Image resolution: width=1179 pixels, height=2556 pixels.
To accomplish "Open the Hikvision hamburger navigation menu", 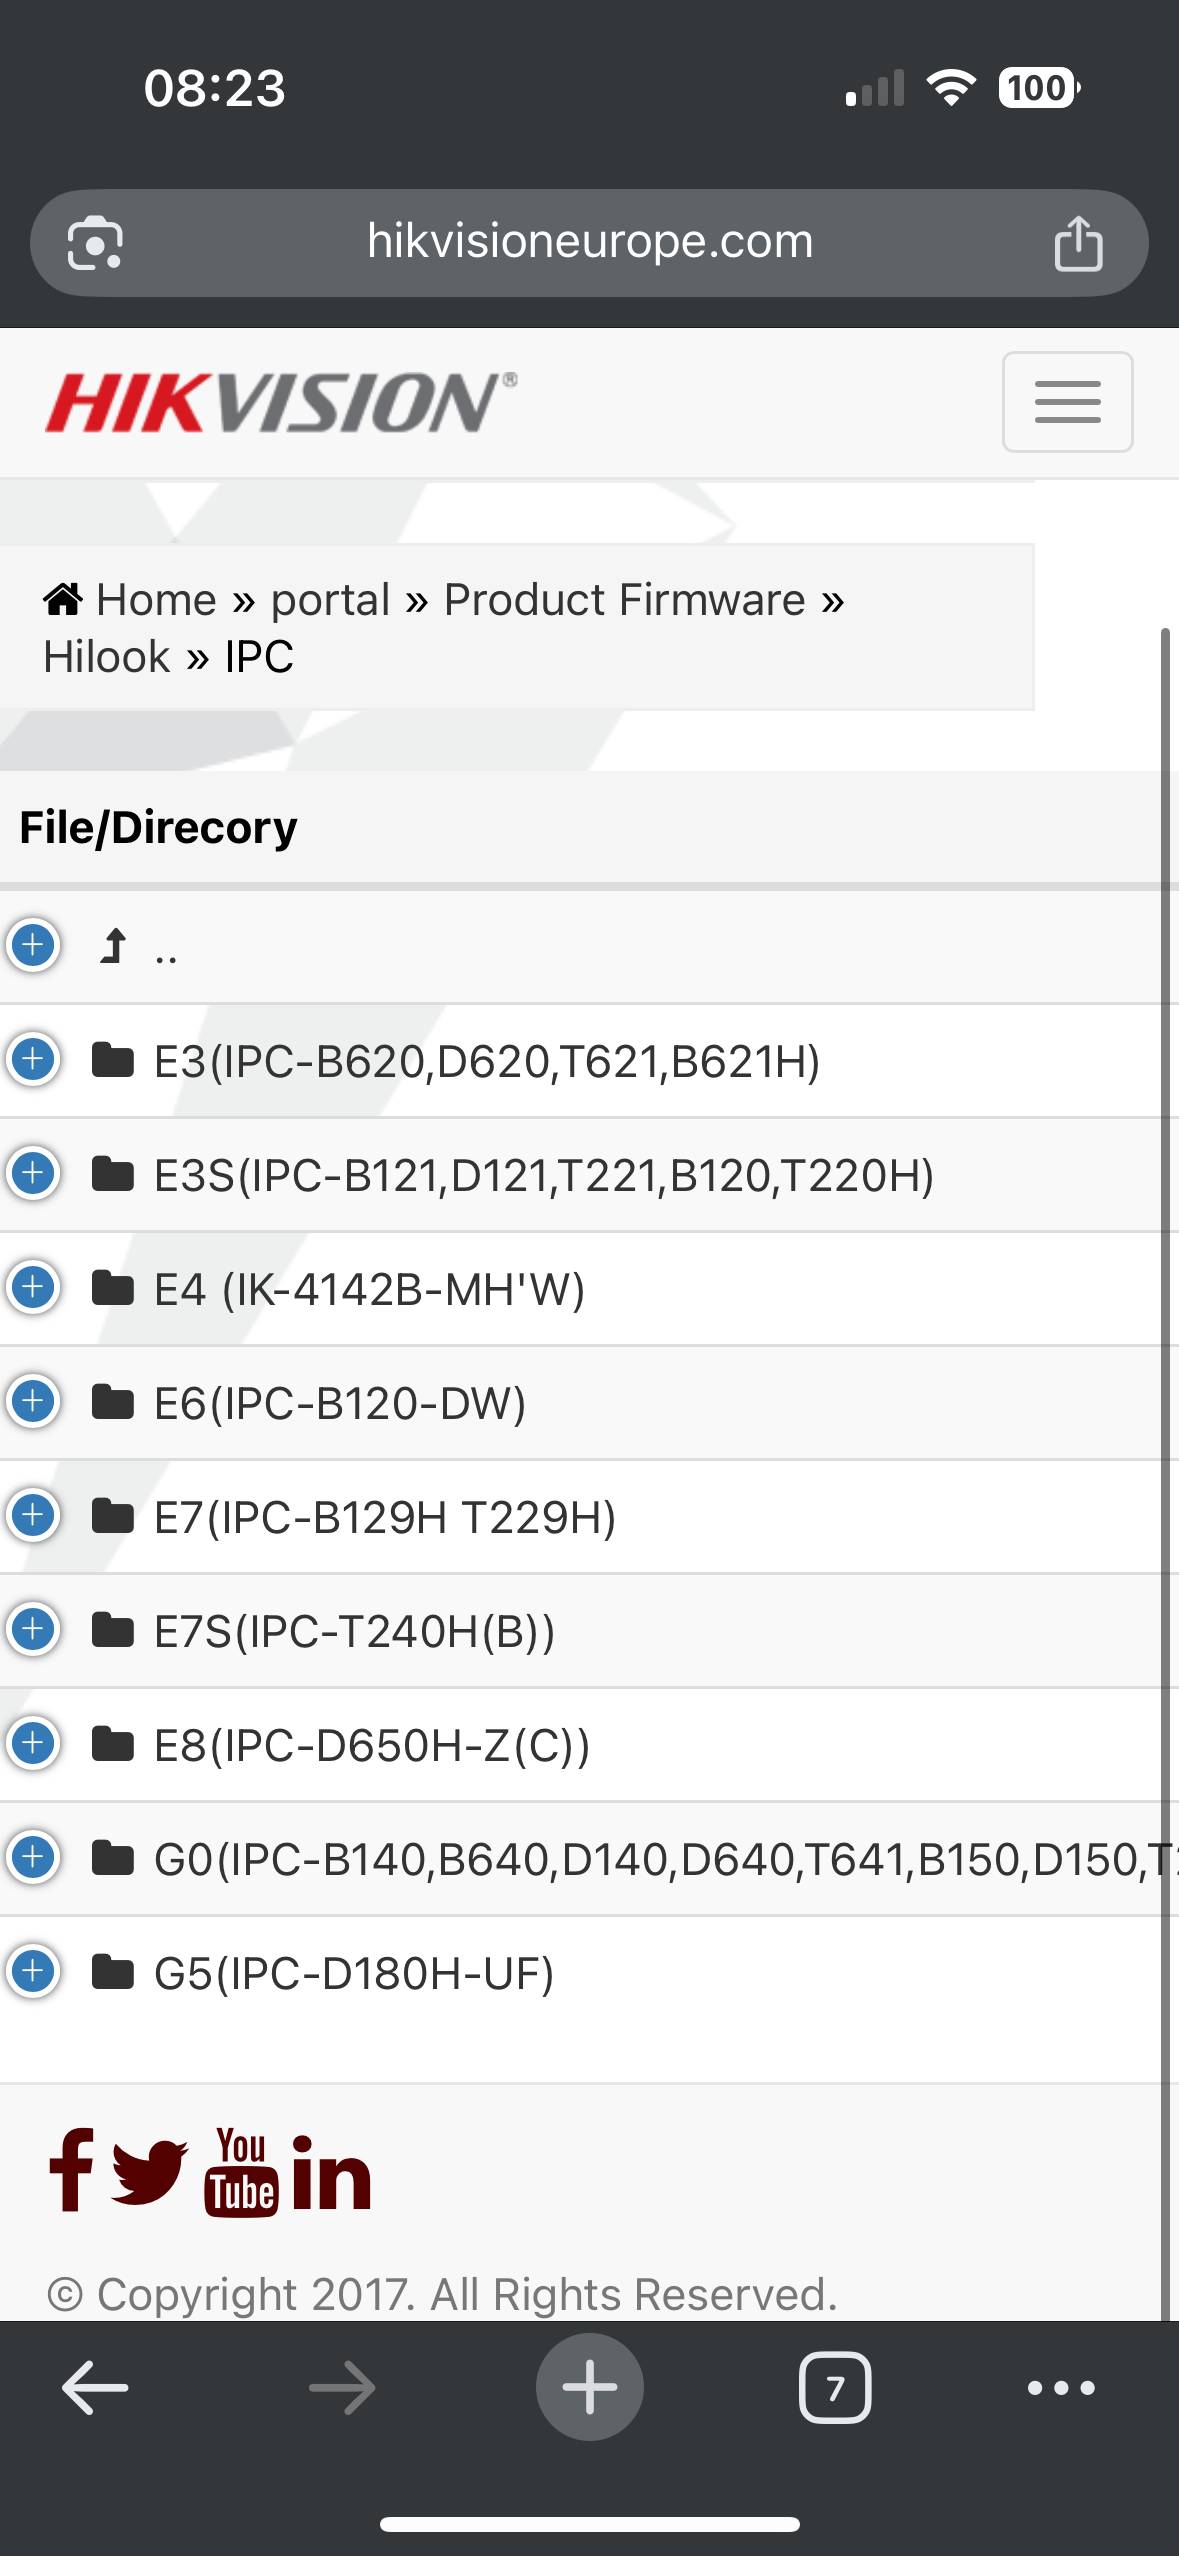I will point(1067,402).
